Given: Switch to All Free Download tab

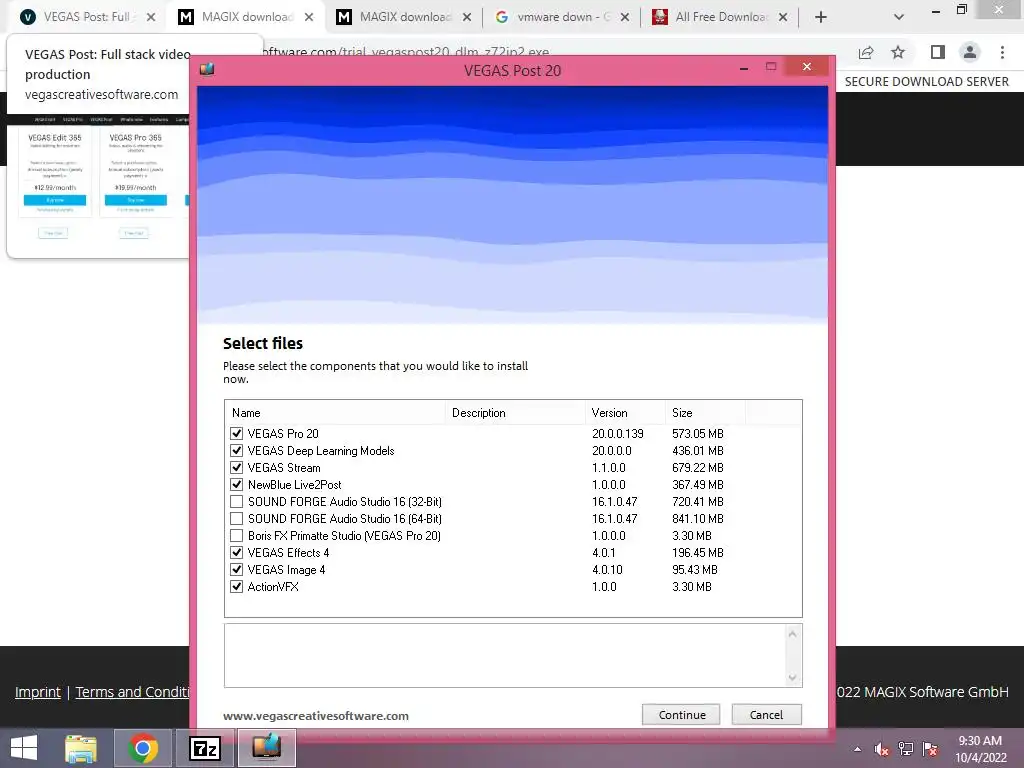Looking at the screenshot, I should click(x=721, y=17).
